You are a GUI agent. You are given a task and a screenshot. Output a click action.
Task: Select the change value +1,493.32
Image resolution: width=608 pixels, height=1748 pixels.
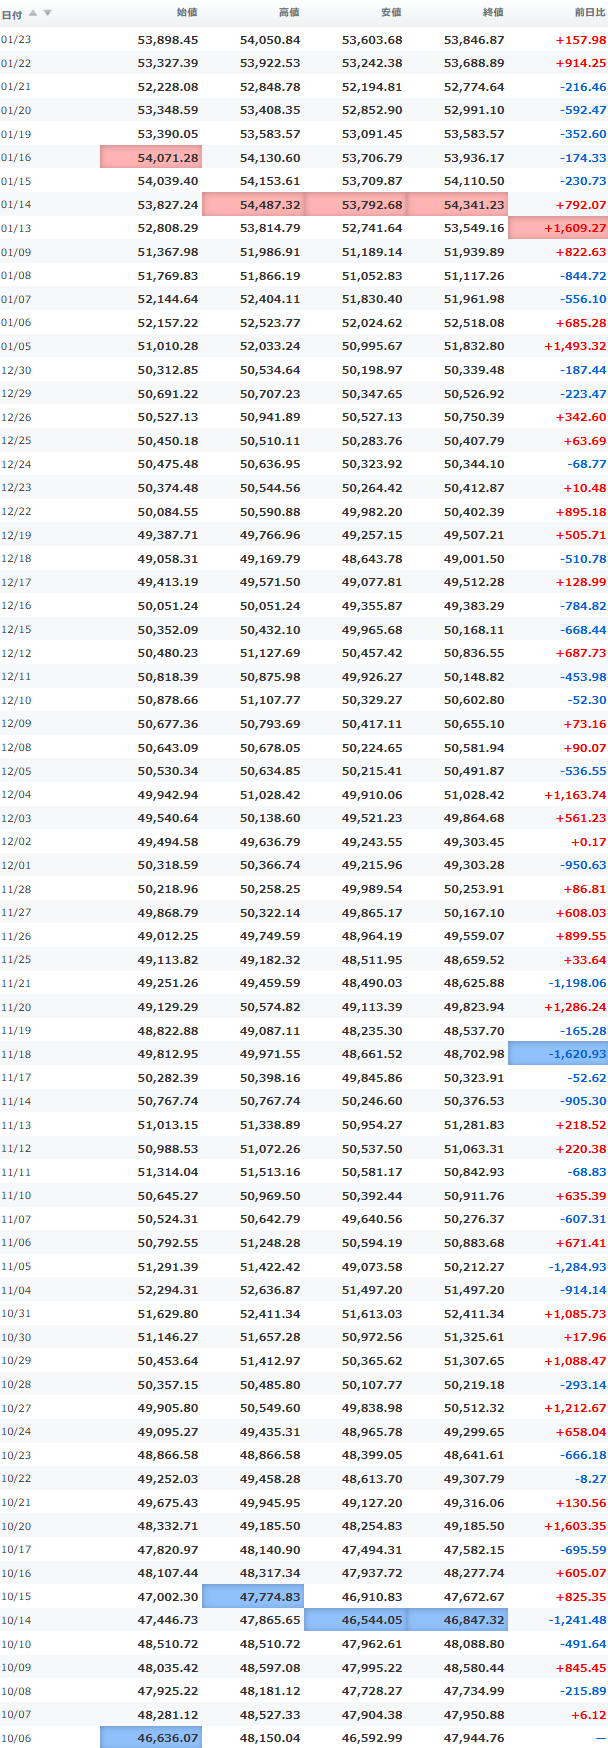tap(575, 346)
